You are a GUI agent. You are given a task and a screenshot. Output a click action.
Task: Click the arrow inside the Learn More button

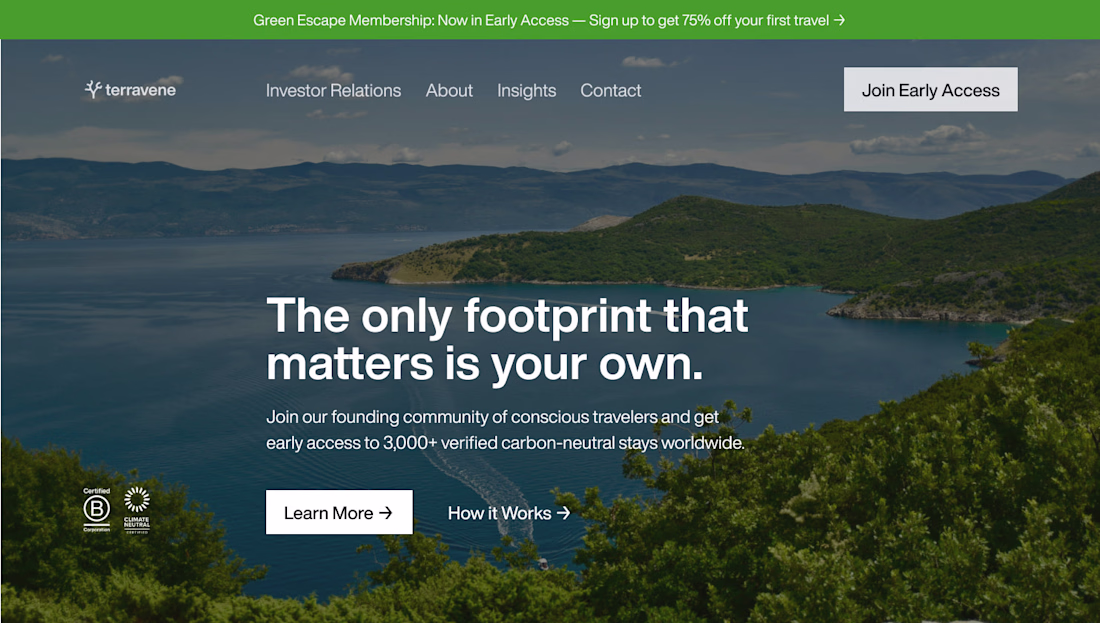pyautogui.click(x=385, y=513)
